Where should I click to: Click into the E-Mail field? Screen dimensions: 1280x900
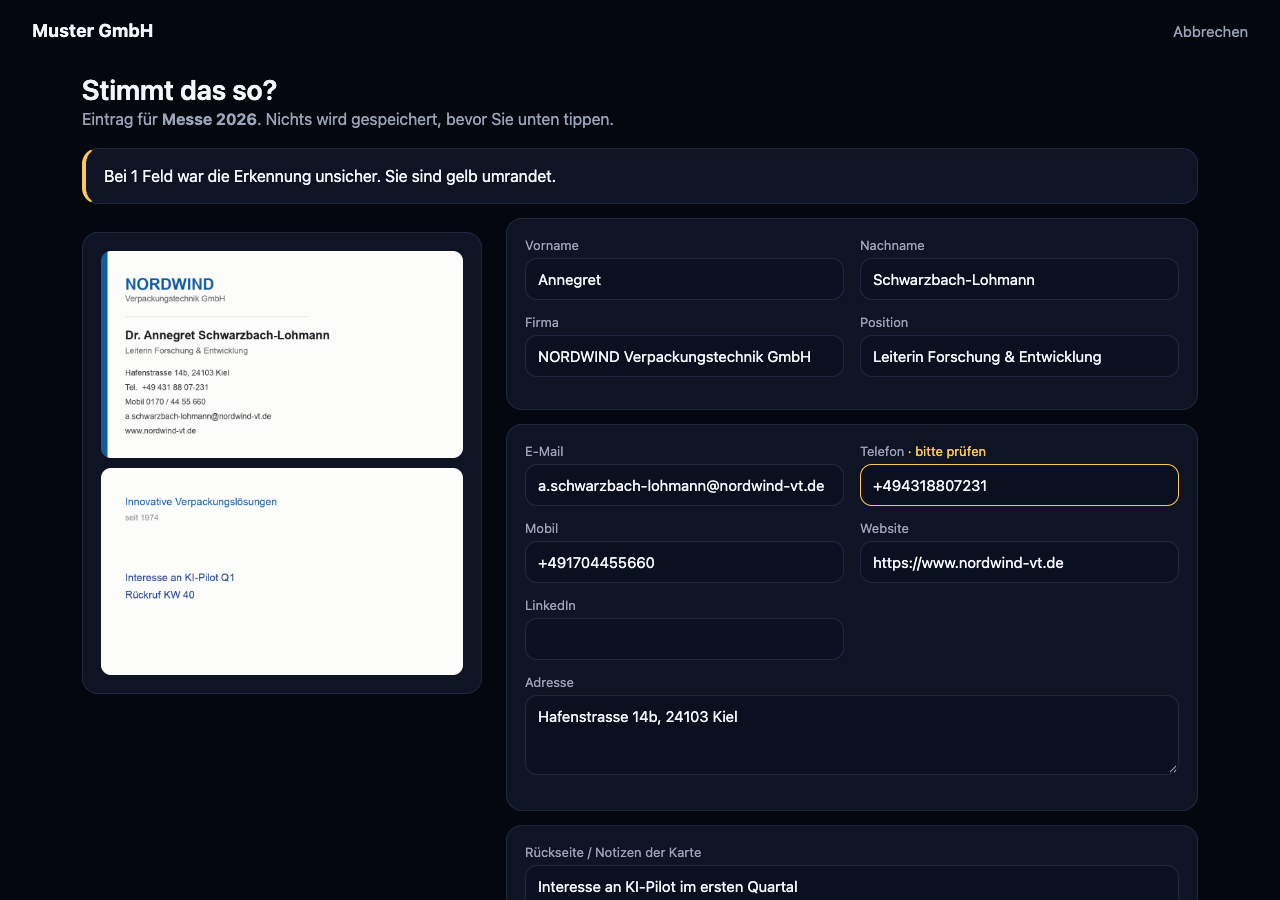tap(684, 485)
